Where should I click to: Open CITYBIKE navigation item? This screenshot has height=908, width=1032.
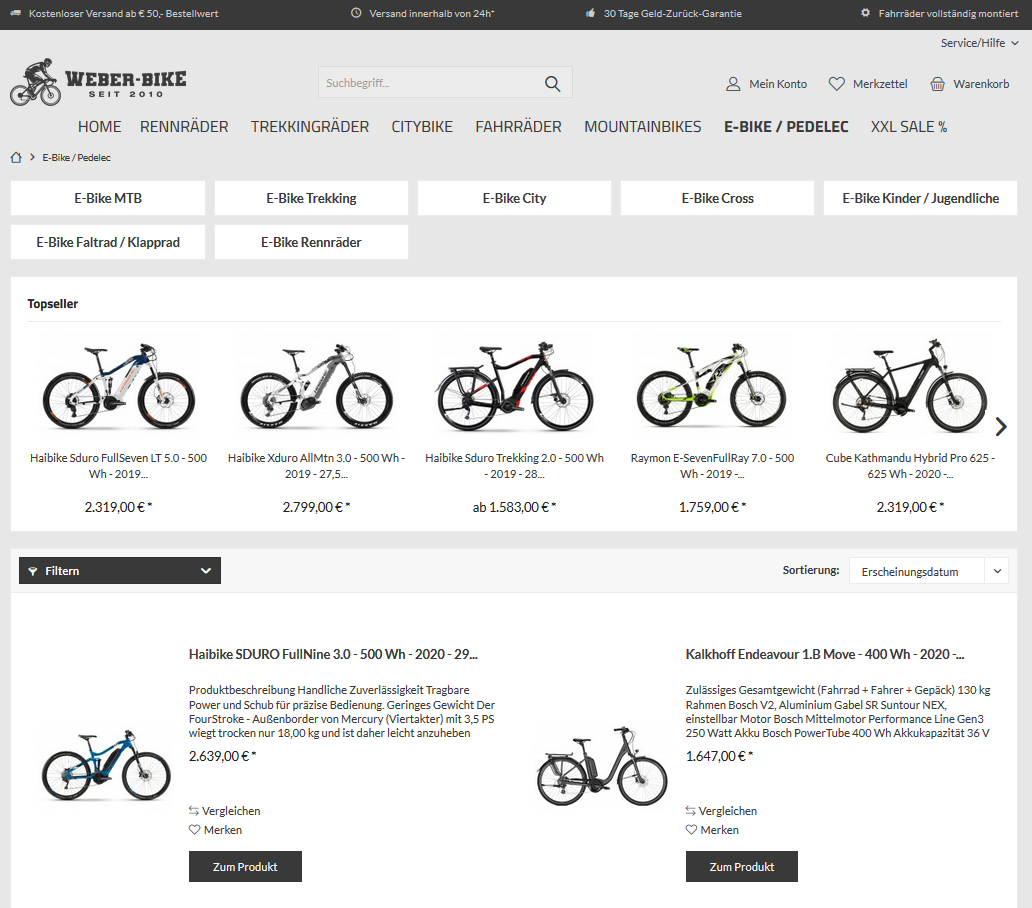coord(422,127)
